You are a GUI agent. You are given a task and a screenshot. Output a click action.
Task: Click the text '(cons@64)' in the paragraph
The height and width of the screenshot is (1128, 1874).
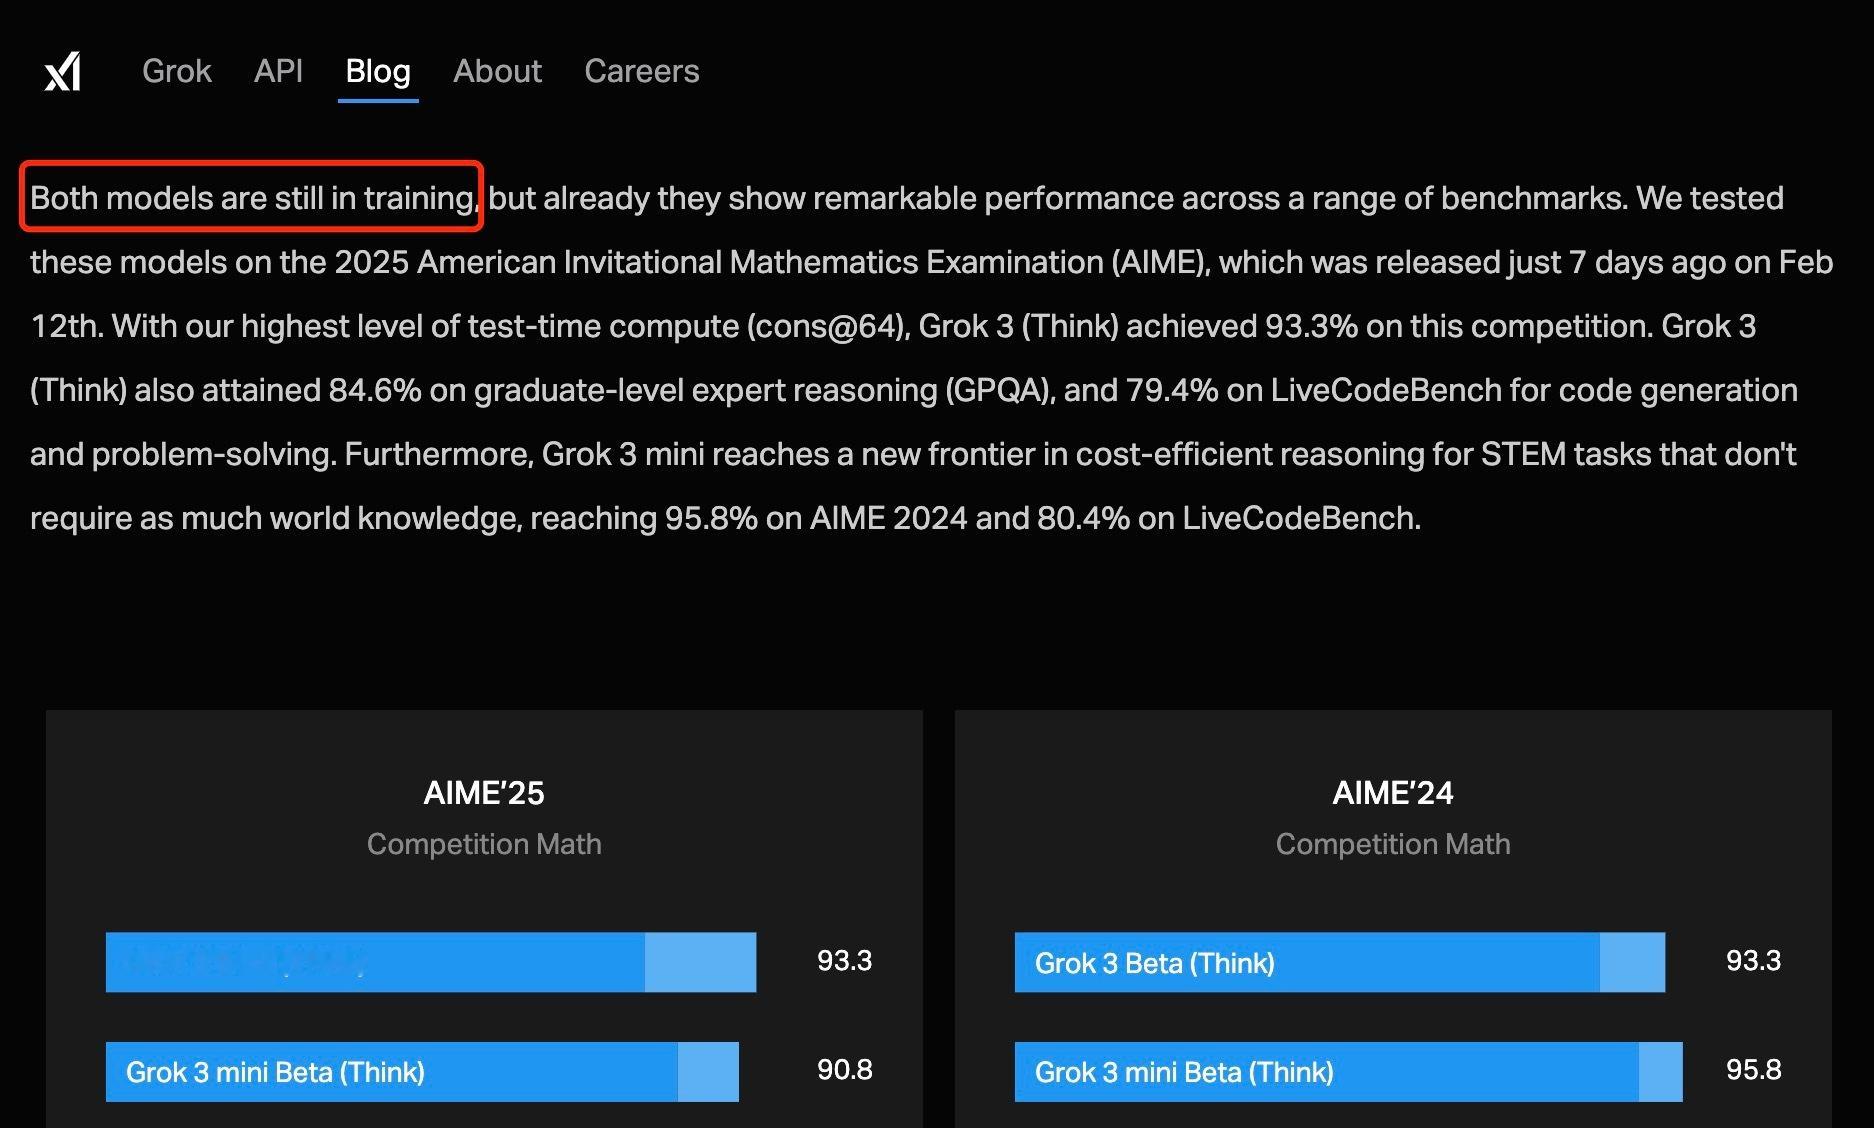tap(828, 326)
